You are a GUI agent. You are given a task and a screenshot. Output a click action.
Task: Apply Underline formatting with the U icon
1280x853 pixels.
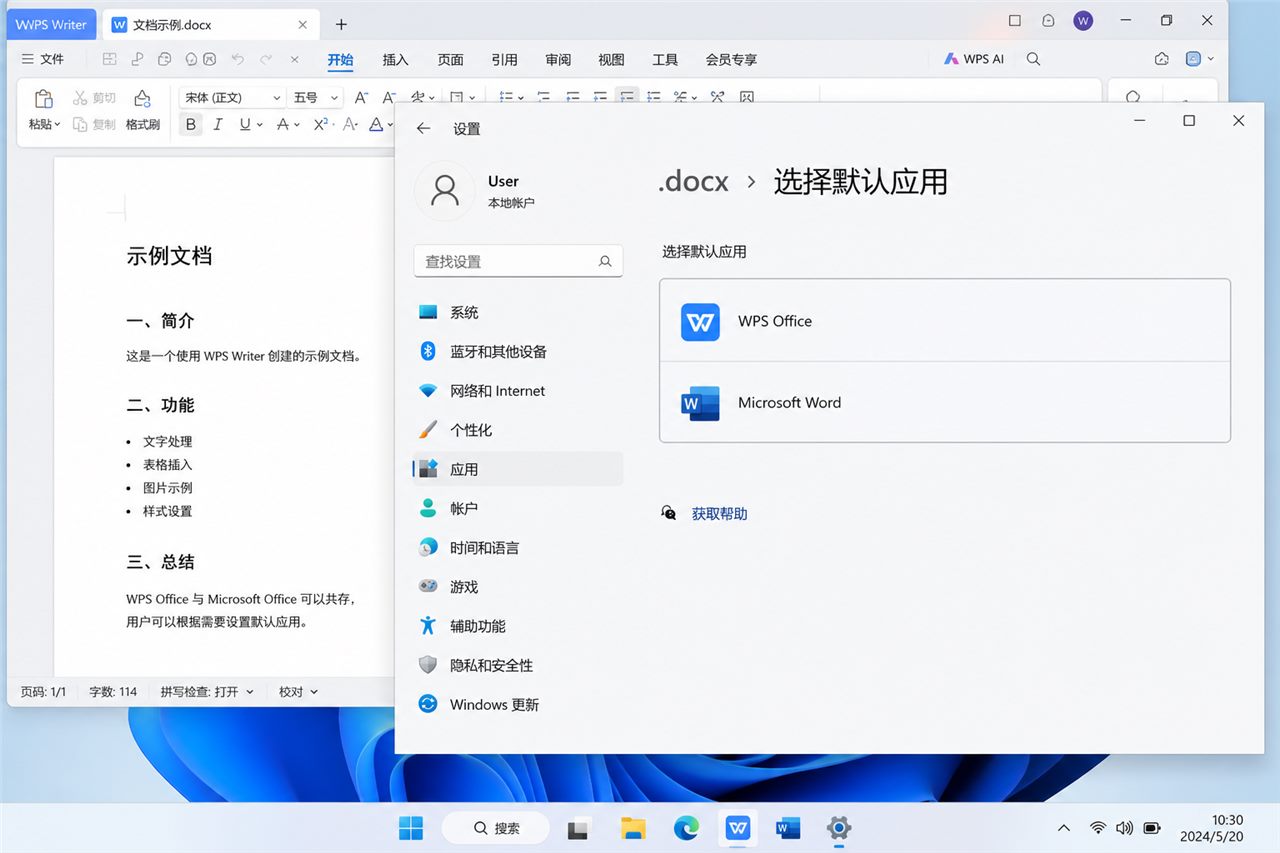(244, 124)
